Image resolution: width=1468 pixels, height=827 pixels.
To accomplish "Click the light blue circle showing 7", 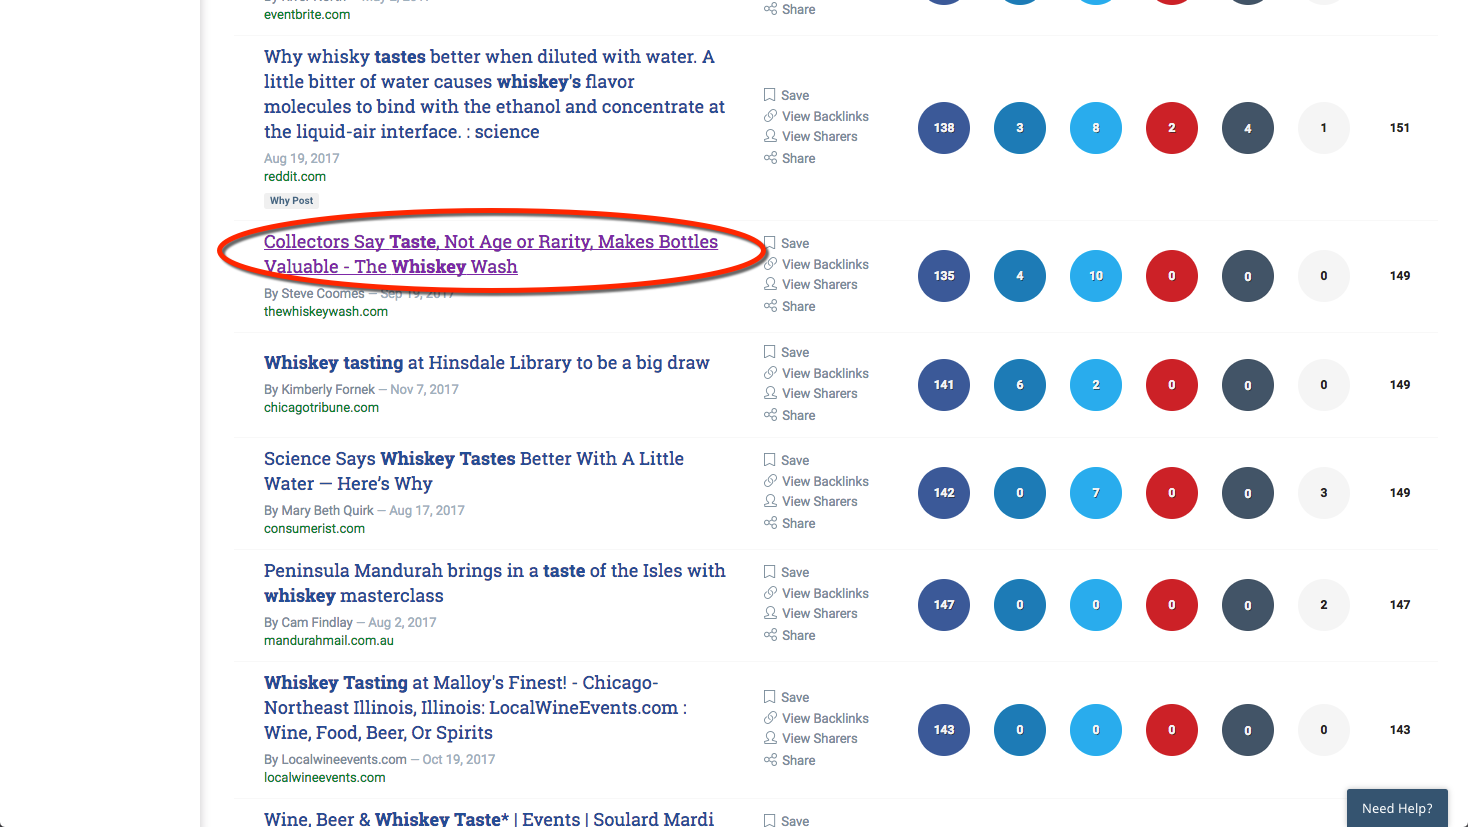I will [1096, 493].
